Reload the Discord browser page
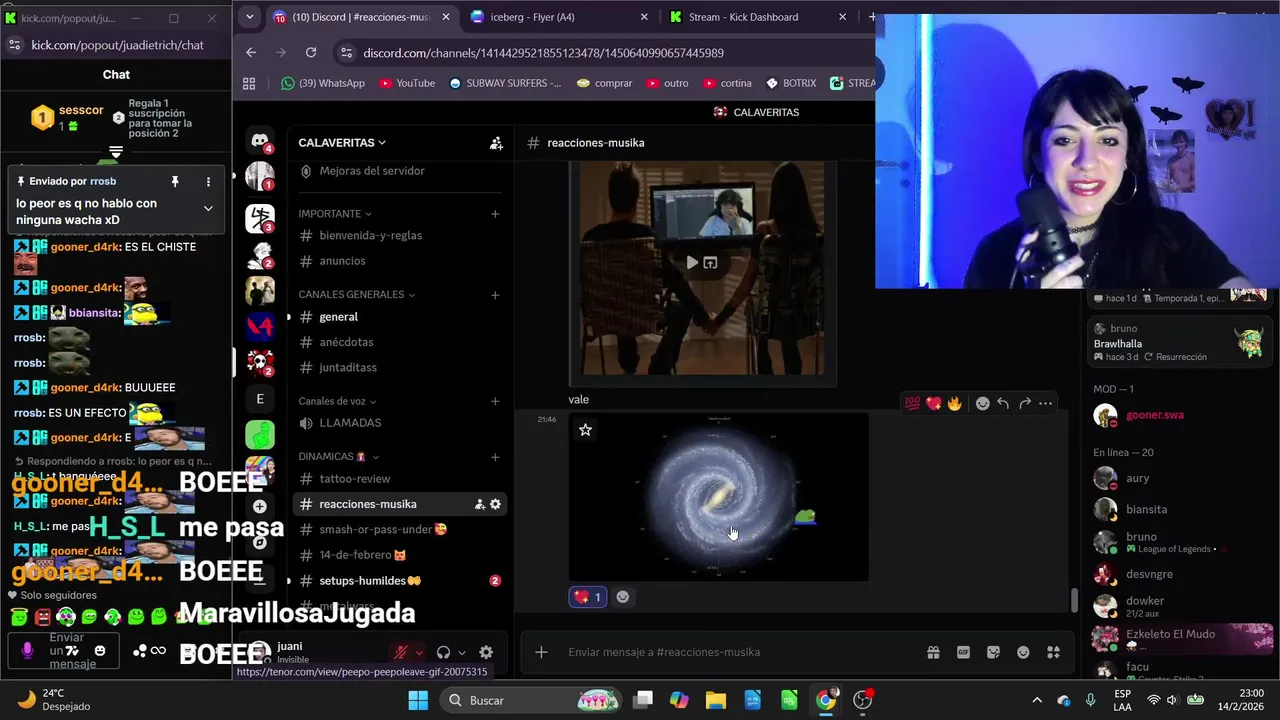 (x=311, y=53)
